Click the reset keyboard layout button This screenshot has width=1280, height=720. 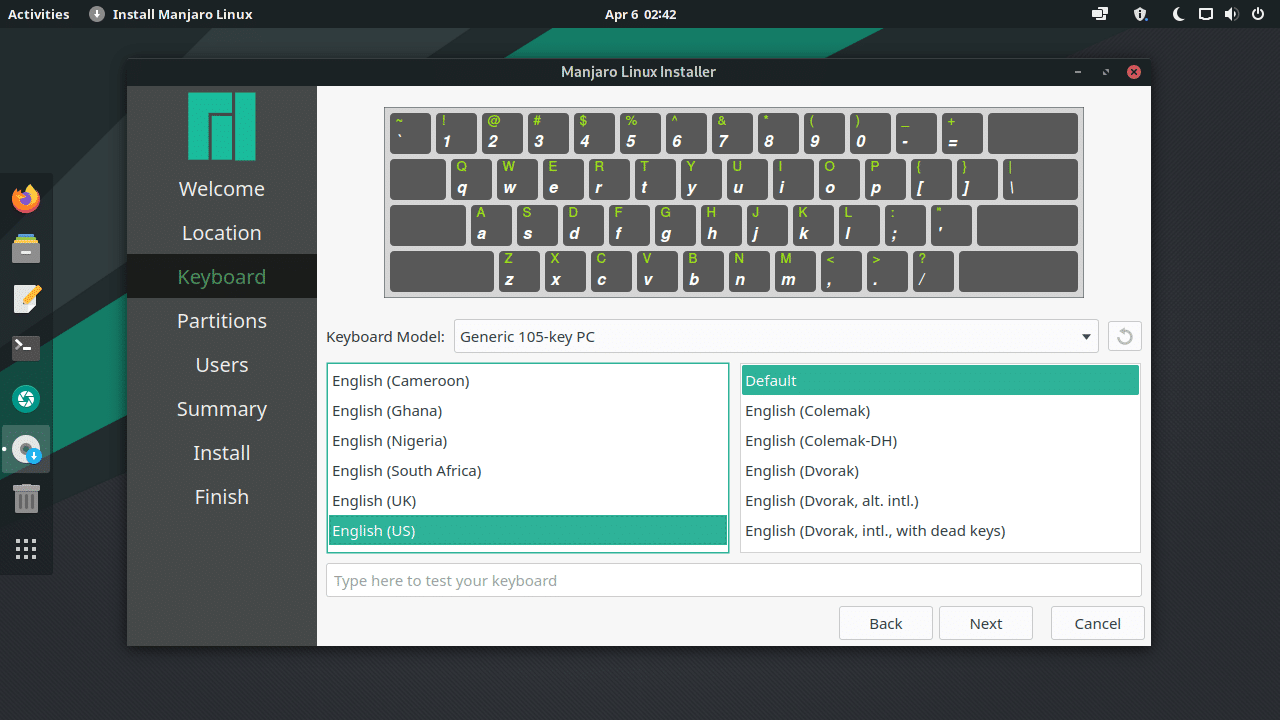(1124, 336)
